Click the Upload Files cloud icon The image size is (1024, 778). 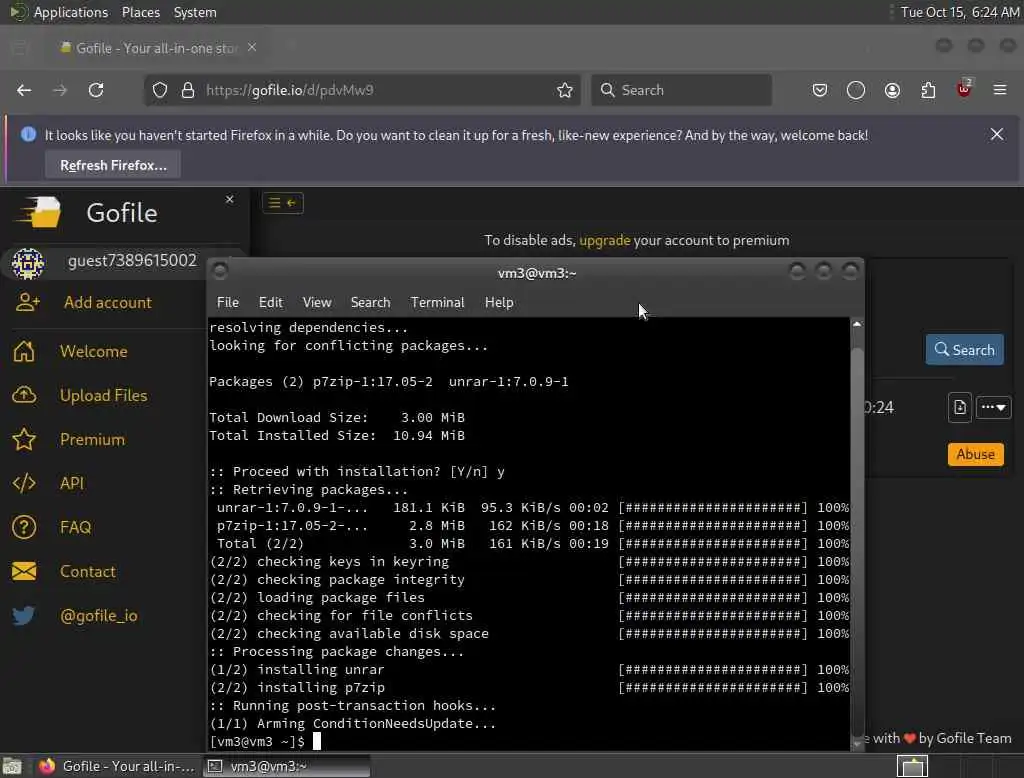(x=24, y=395)
